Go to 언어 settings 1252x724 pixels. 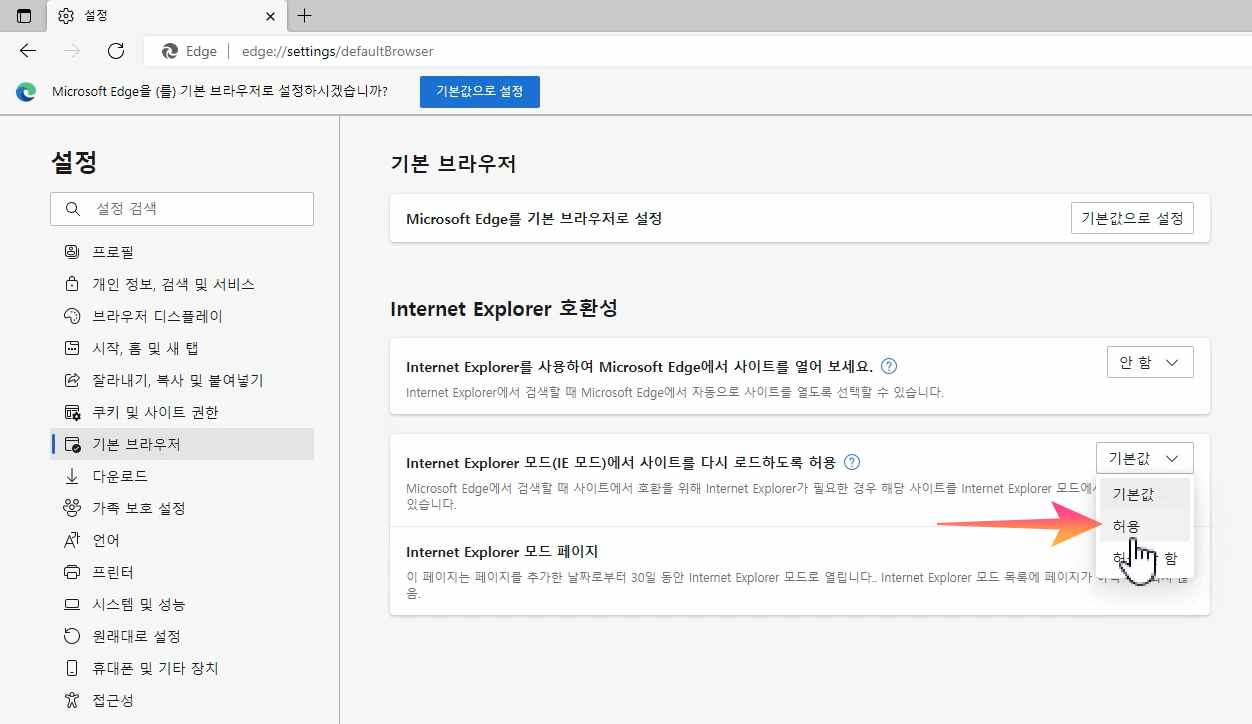click(182, 540)
